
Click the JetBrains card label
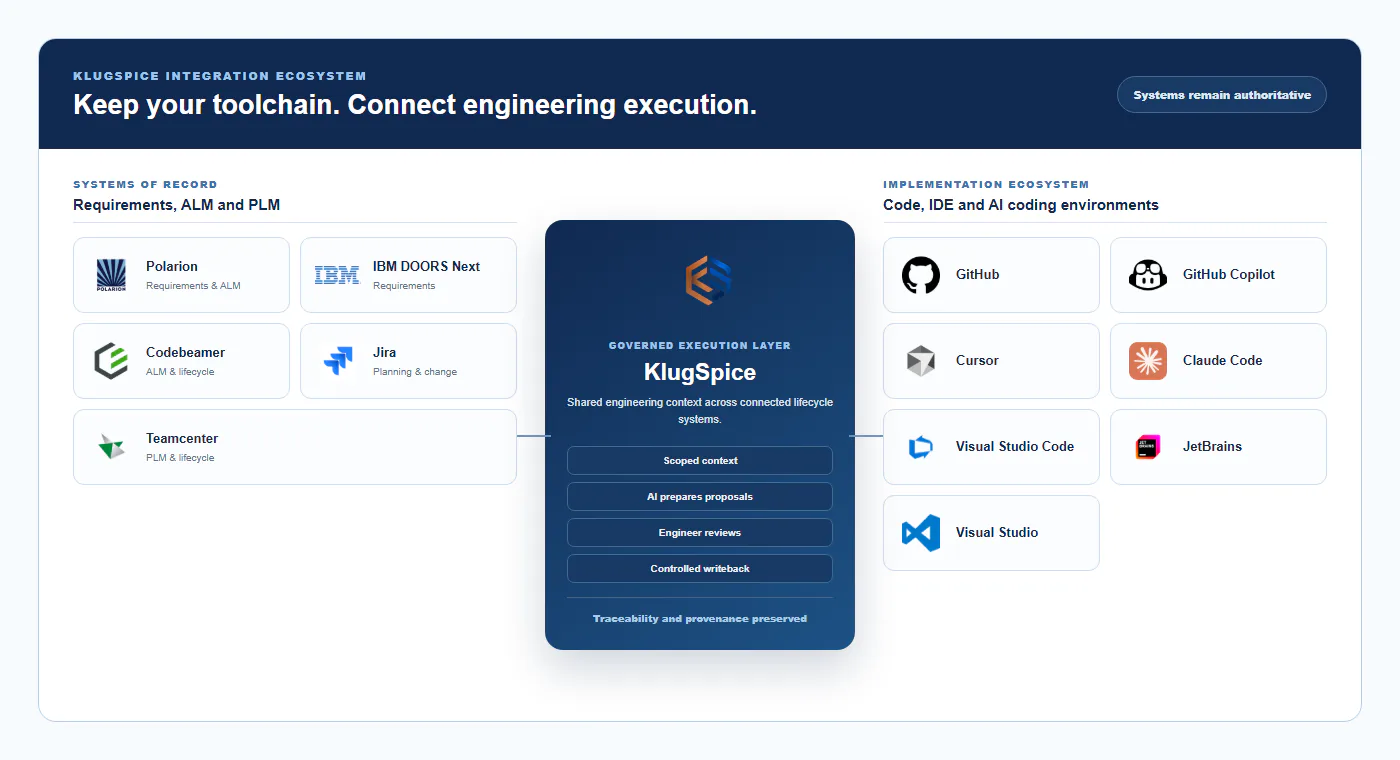click(1212, 447)
